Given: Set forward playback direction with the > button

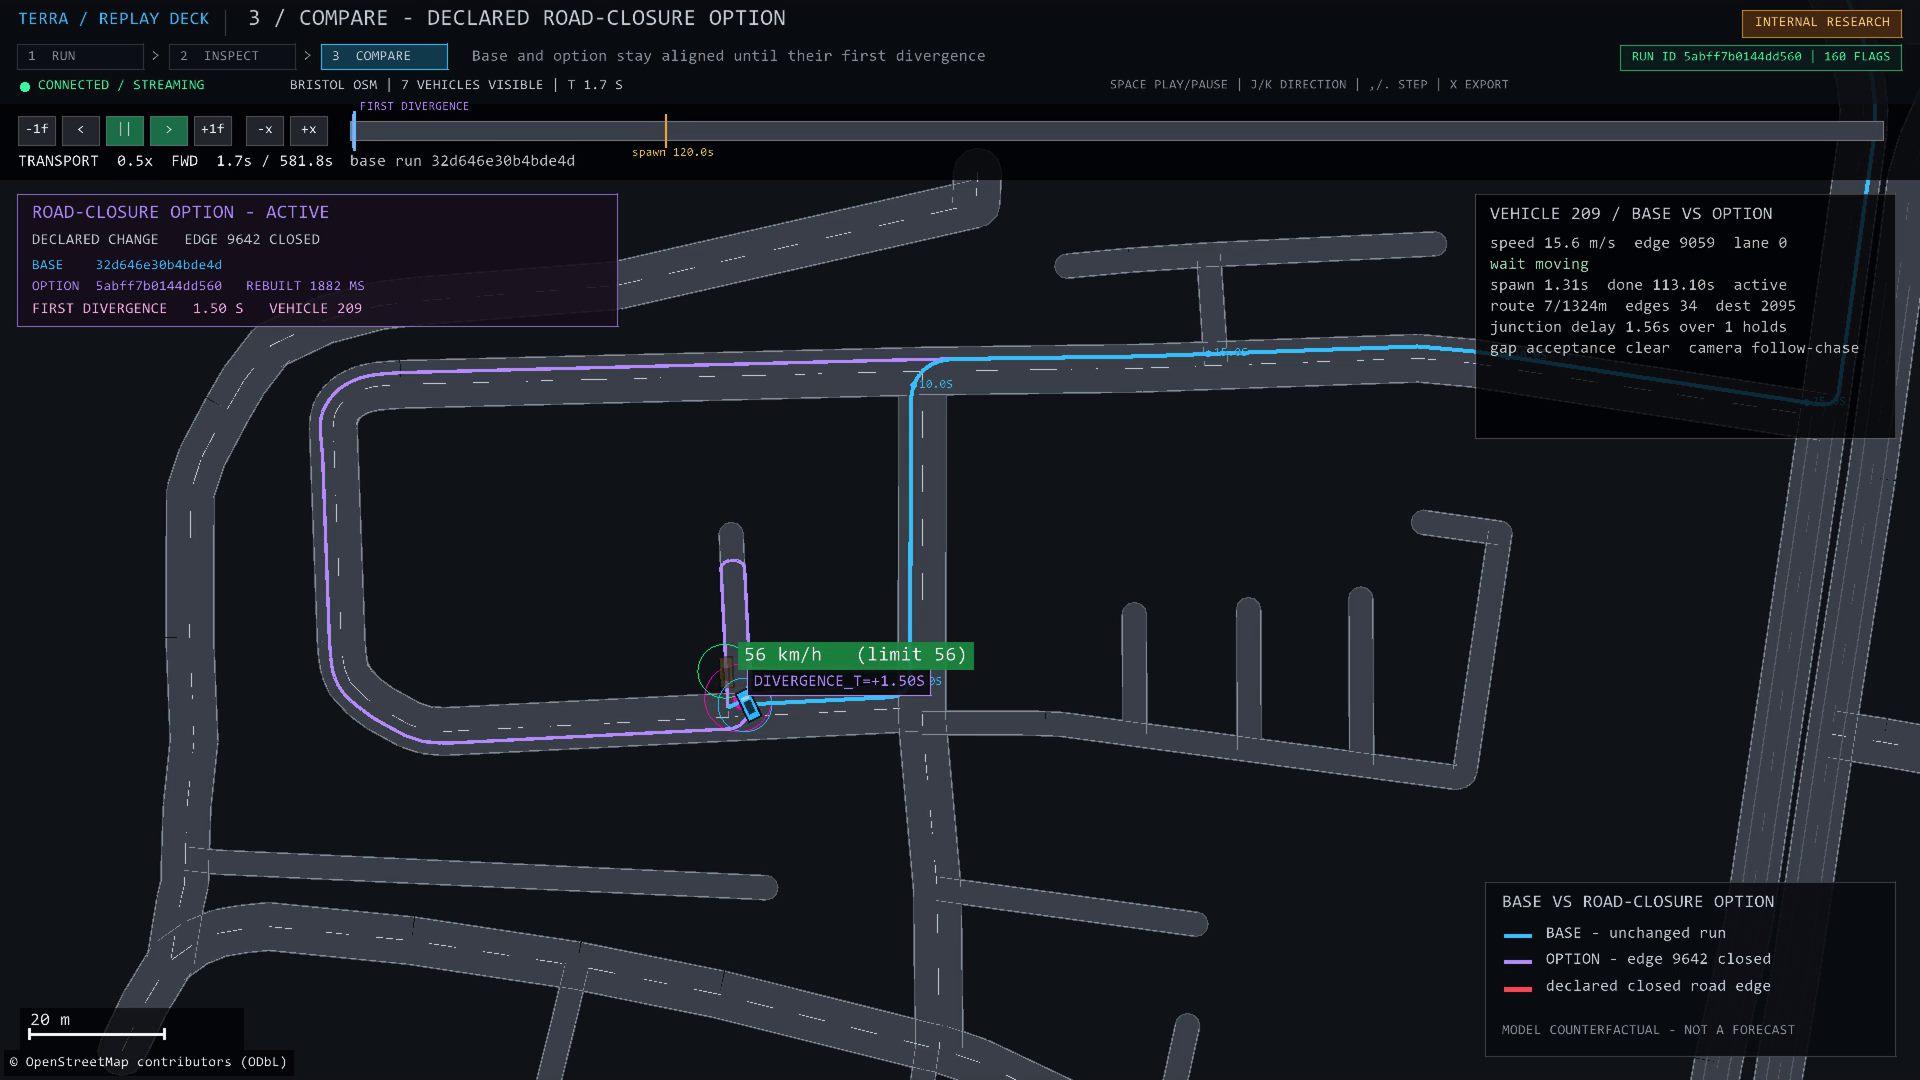Looking at the screenshot, I should coord(169,130).
